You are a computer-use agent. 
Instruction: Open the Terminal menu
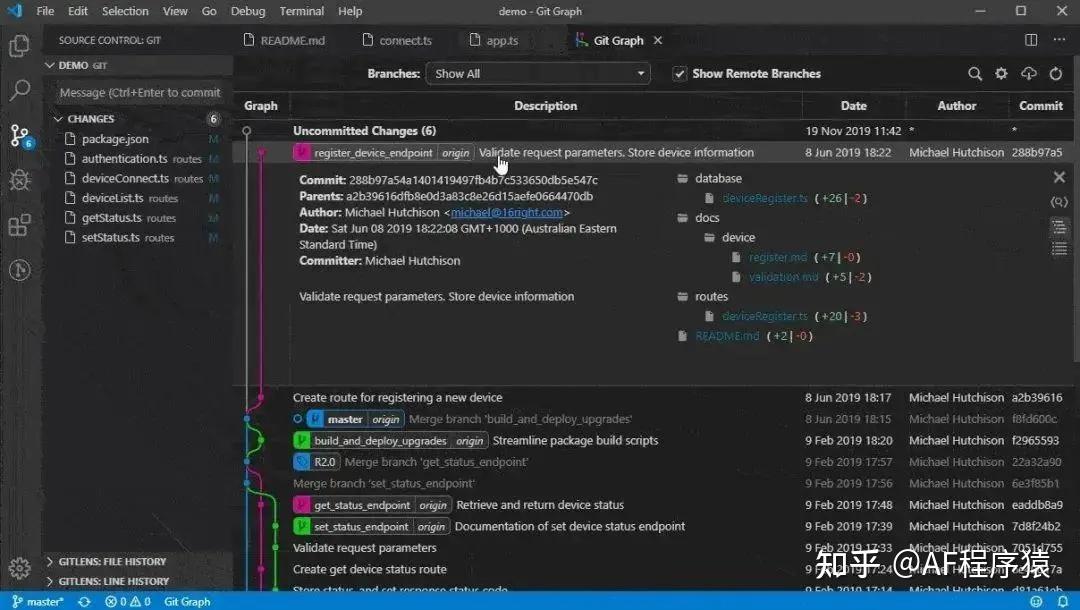[302, 11]
